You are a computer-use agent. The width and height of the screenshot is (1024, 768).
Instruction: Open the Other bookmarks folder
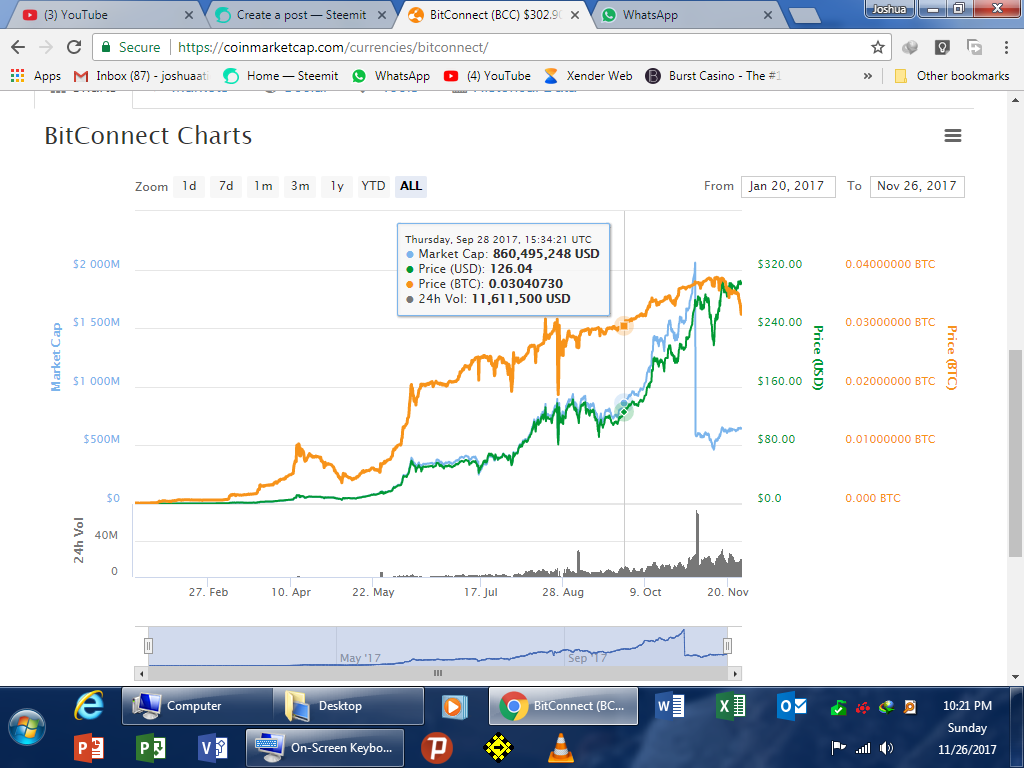point(952,76)
